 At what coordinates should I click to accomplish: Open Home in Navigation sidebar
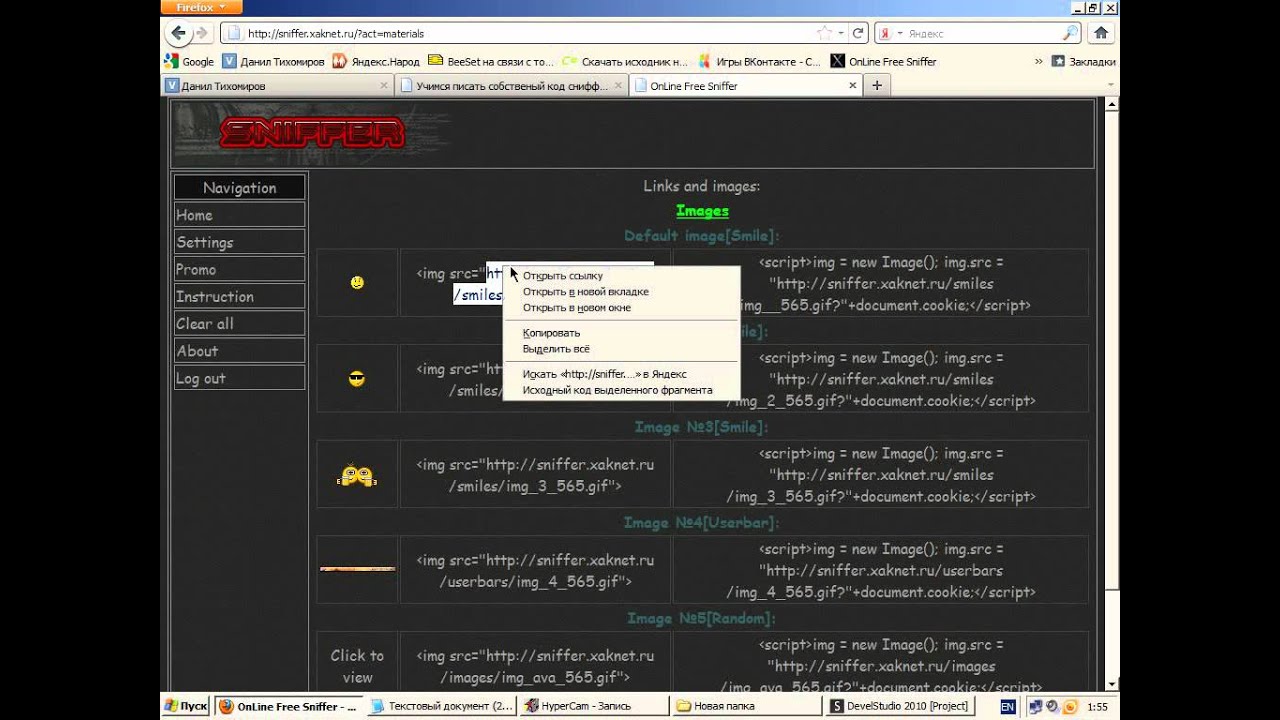click(x=239, y=215)
